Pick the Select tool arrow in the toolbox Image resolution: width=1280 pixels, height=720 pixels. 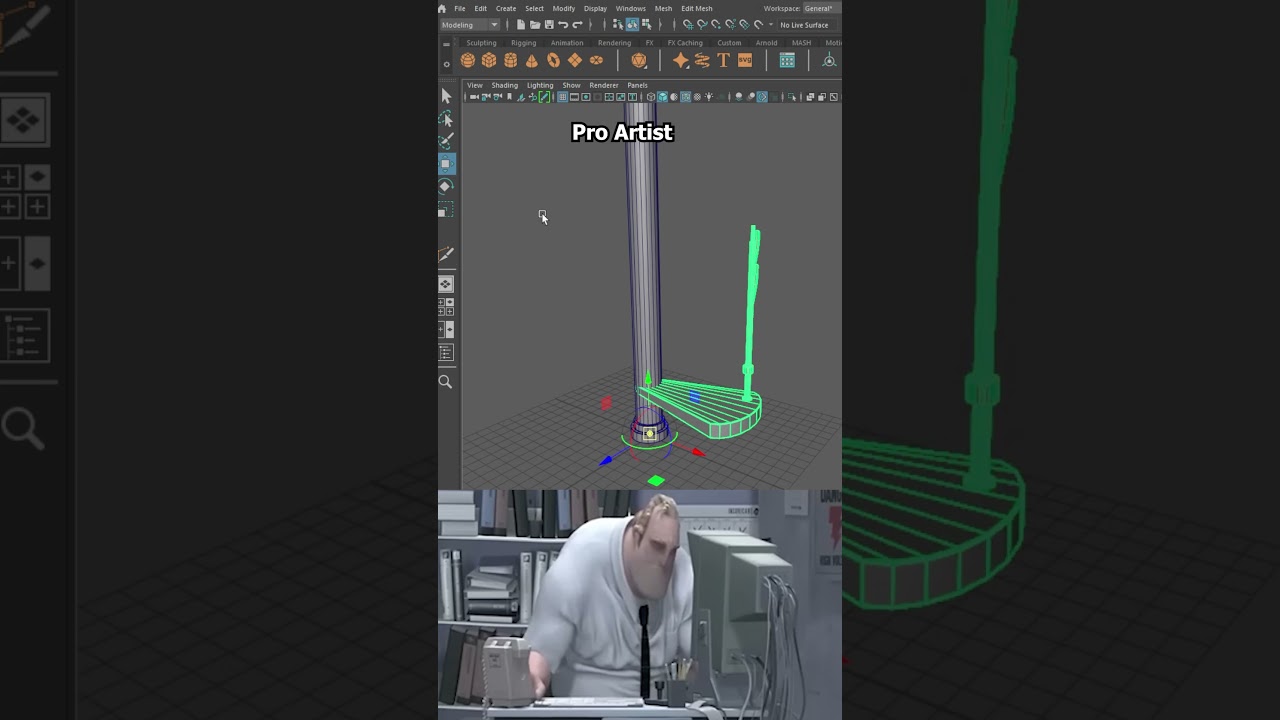click(446, 96)
